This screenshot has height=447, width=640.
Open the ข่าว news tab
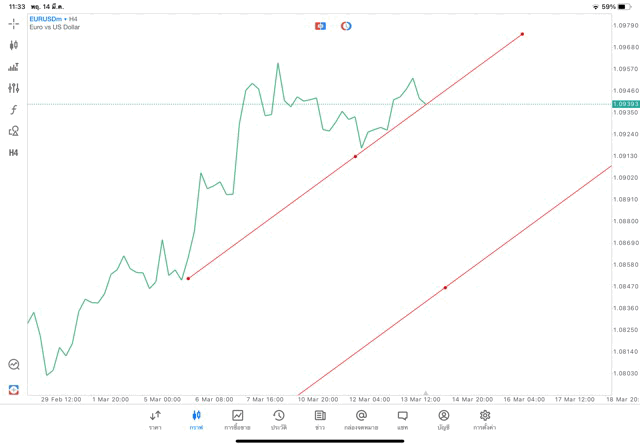[x=320, y=419]
